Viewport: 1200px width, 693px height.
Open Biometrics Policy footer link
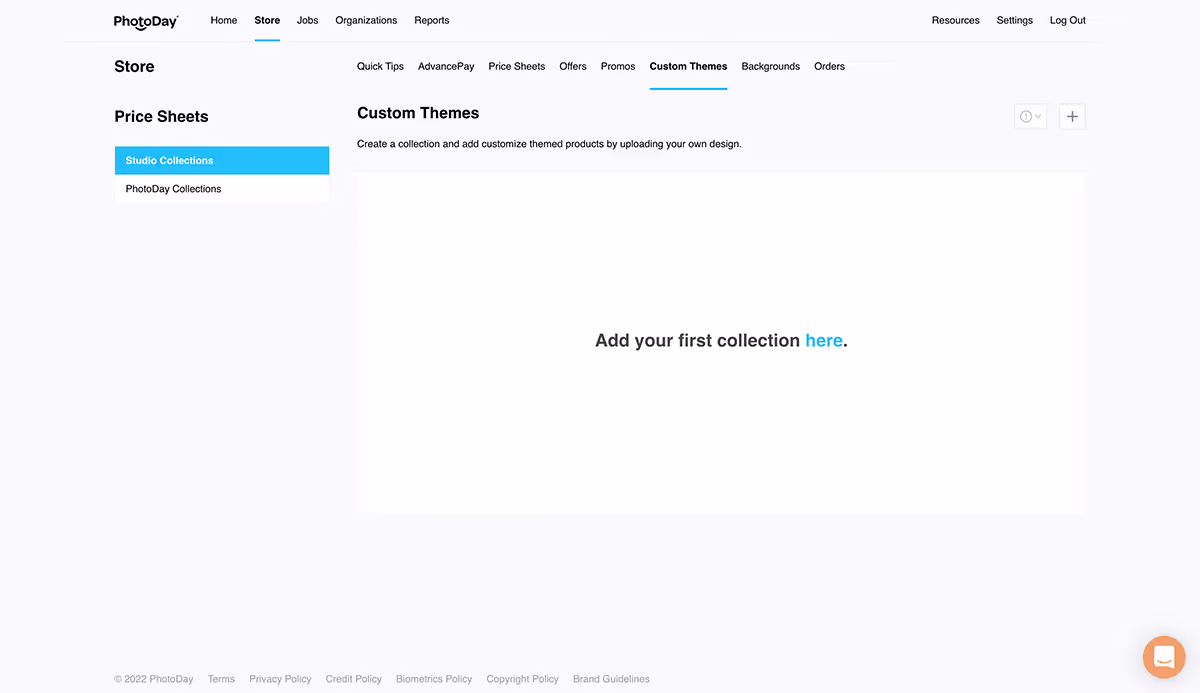coord(434,679)
